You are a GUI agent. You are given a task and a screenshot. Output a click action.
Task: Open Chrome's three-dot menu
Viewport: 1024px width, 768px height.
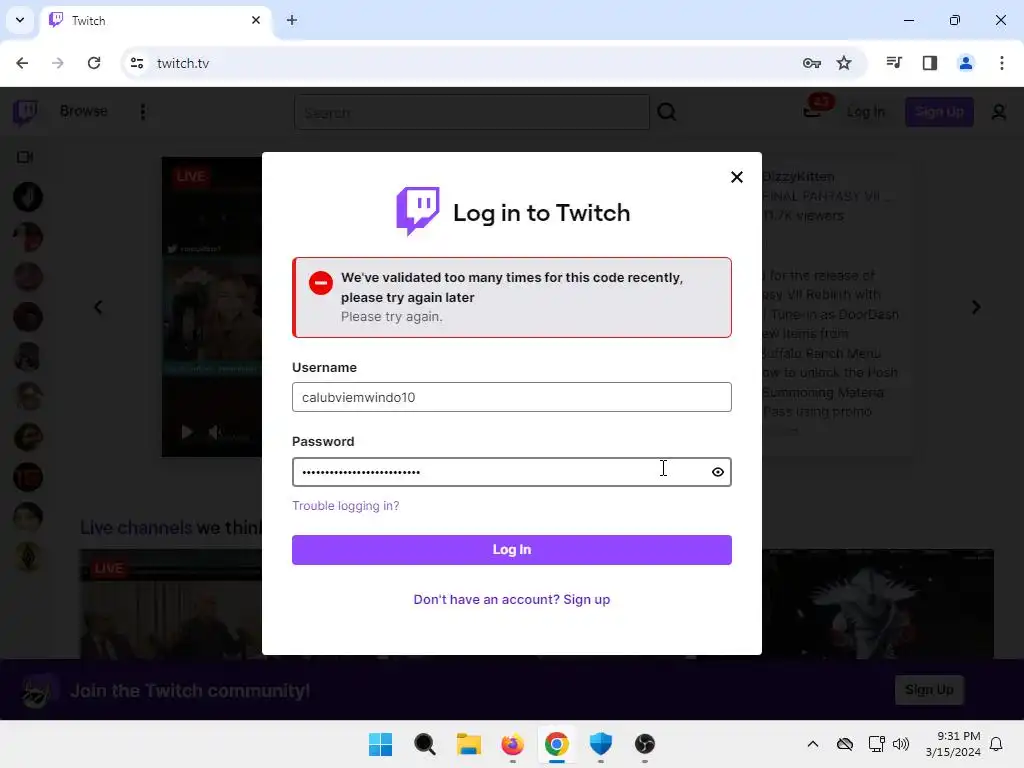tap(1002, 63)
